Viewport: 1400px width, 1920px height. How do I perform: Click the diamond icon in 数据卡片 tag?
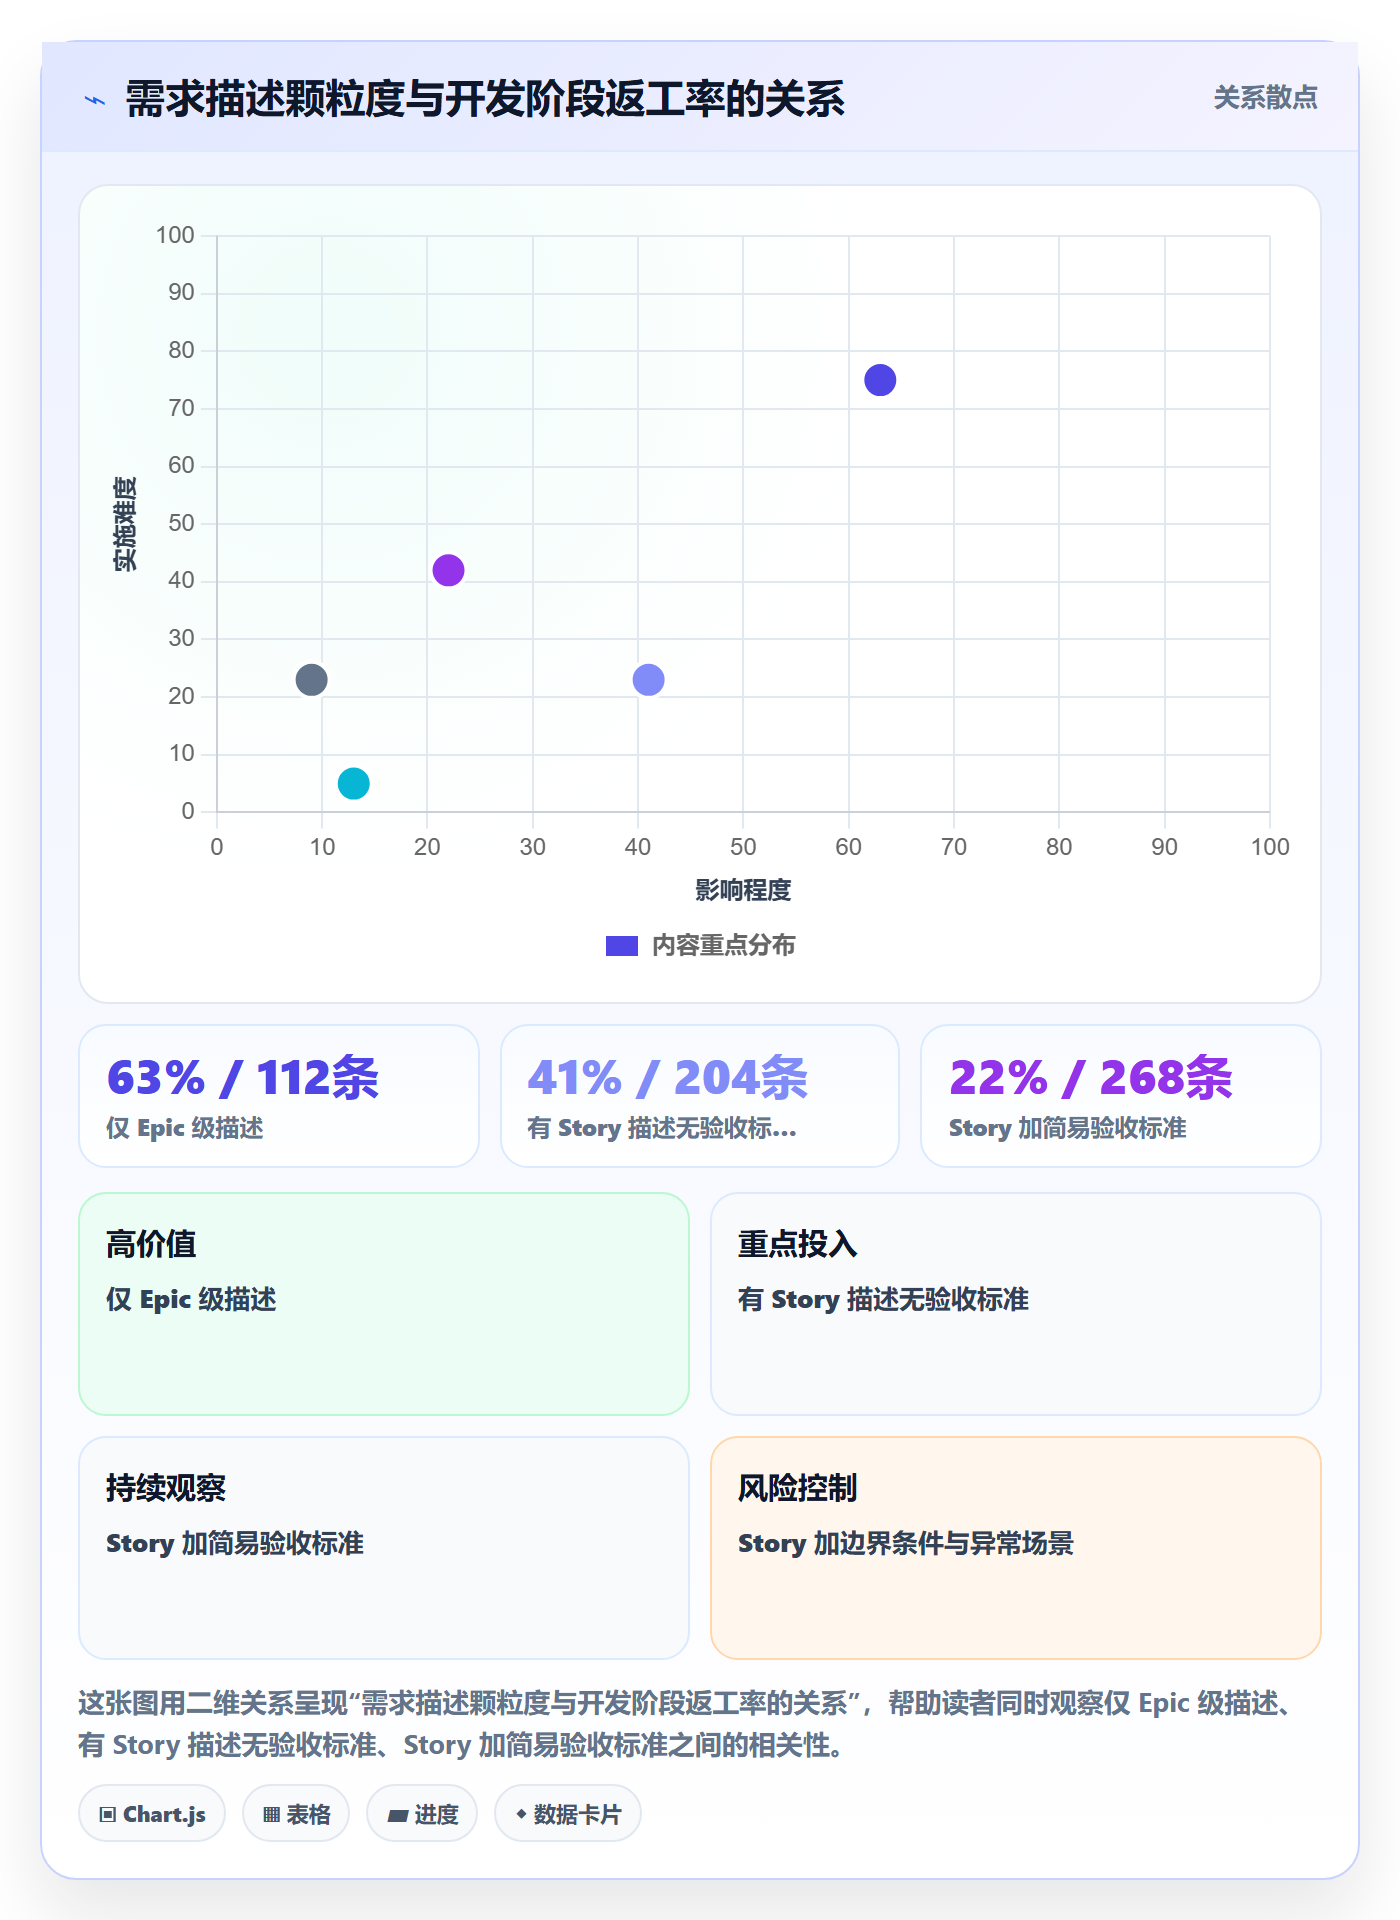[521, 1814]
